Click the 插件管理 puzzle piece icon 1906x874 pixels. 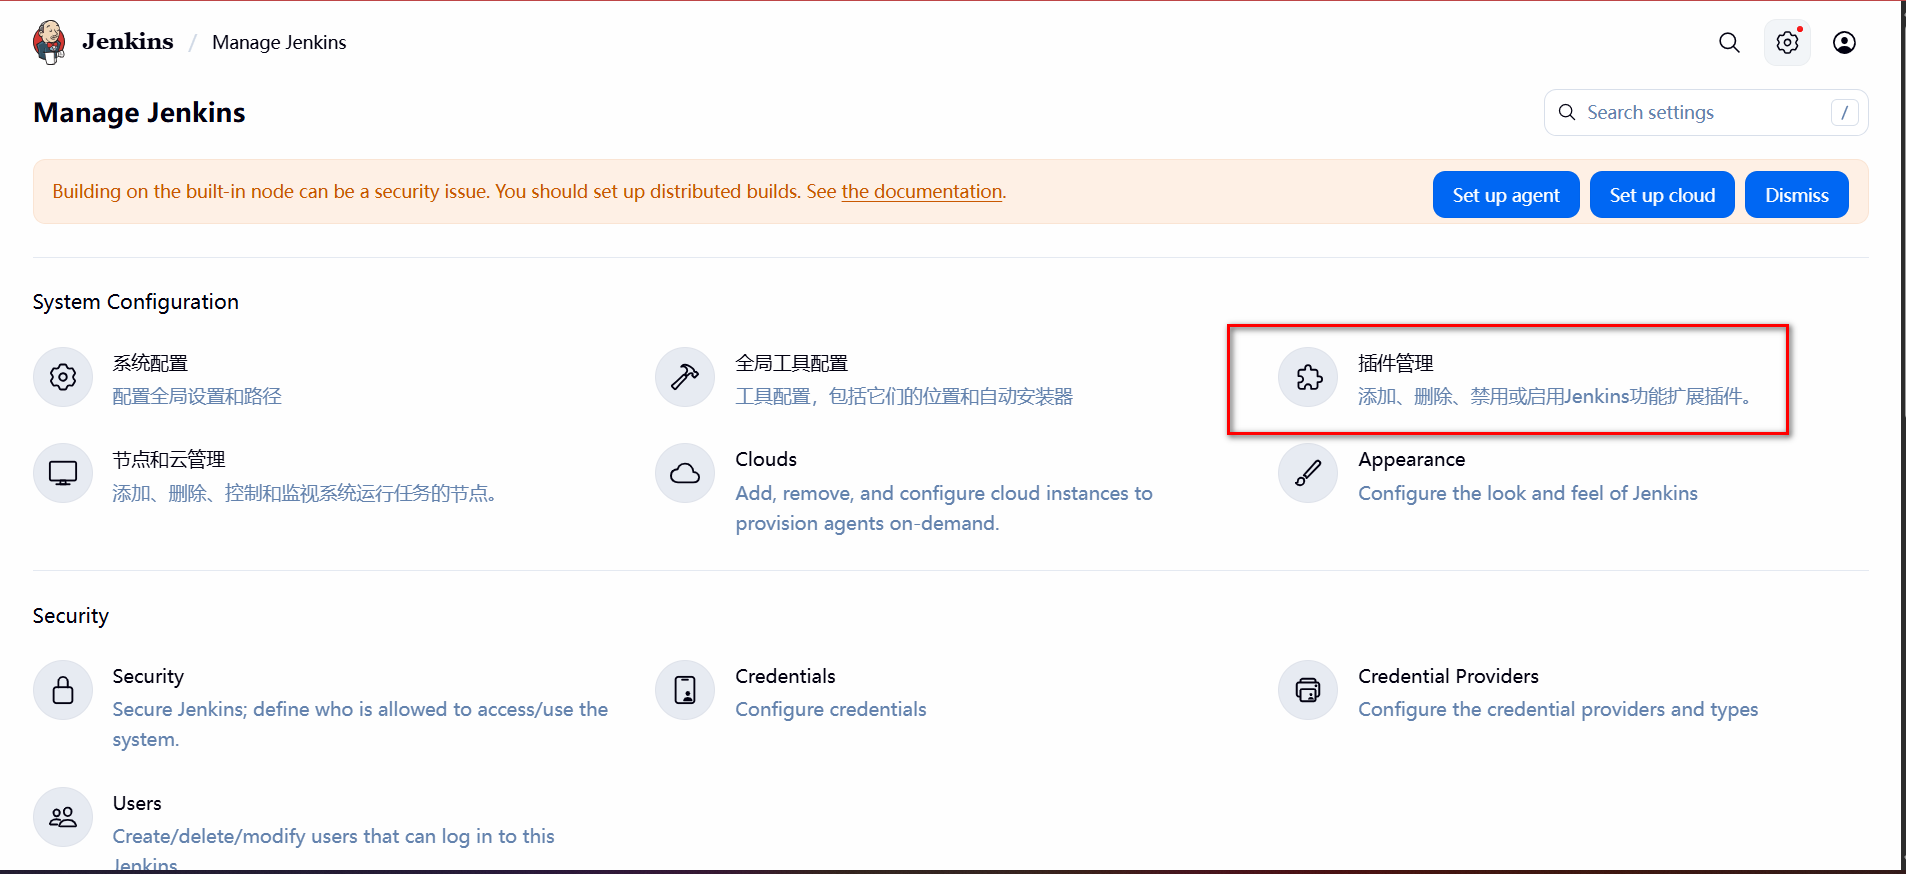click(x=1308, y=377)
